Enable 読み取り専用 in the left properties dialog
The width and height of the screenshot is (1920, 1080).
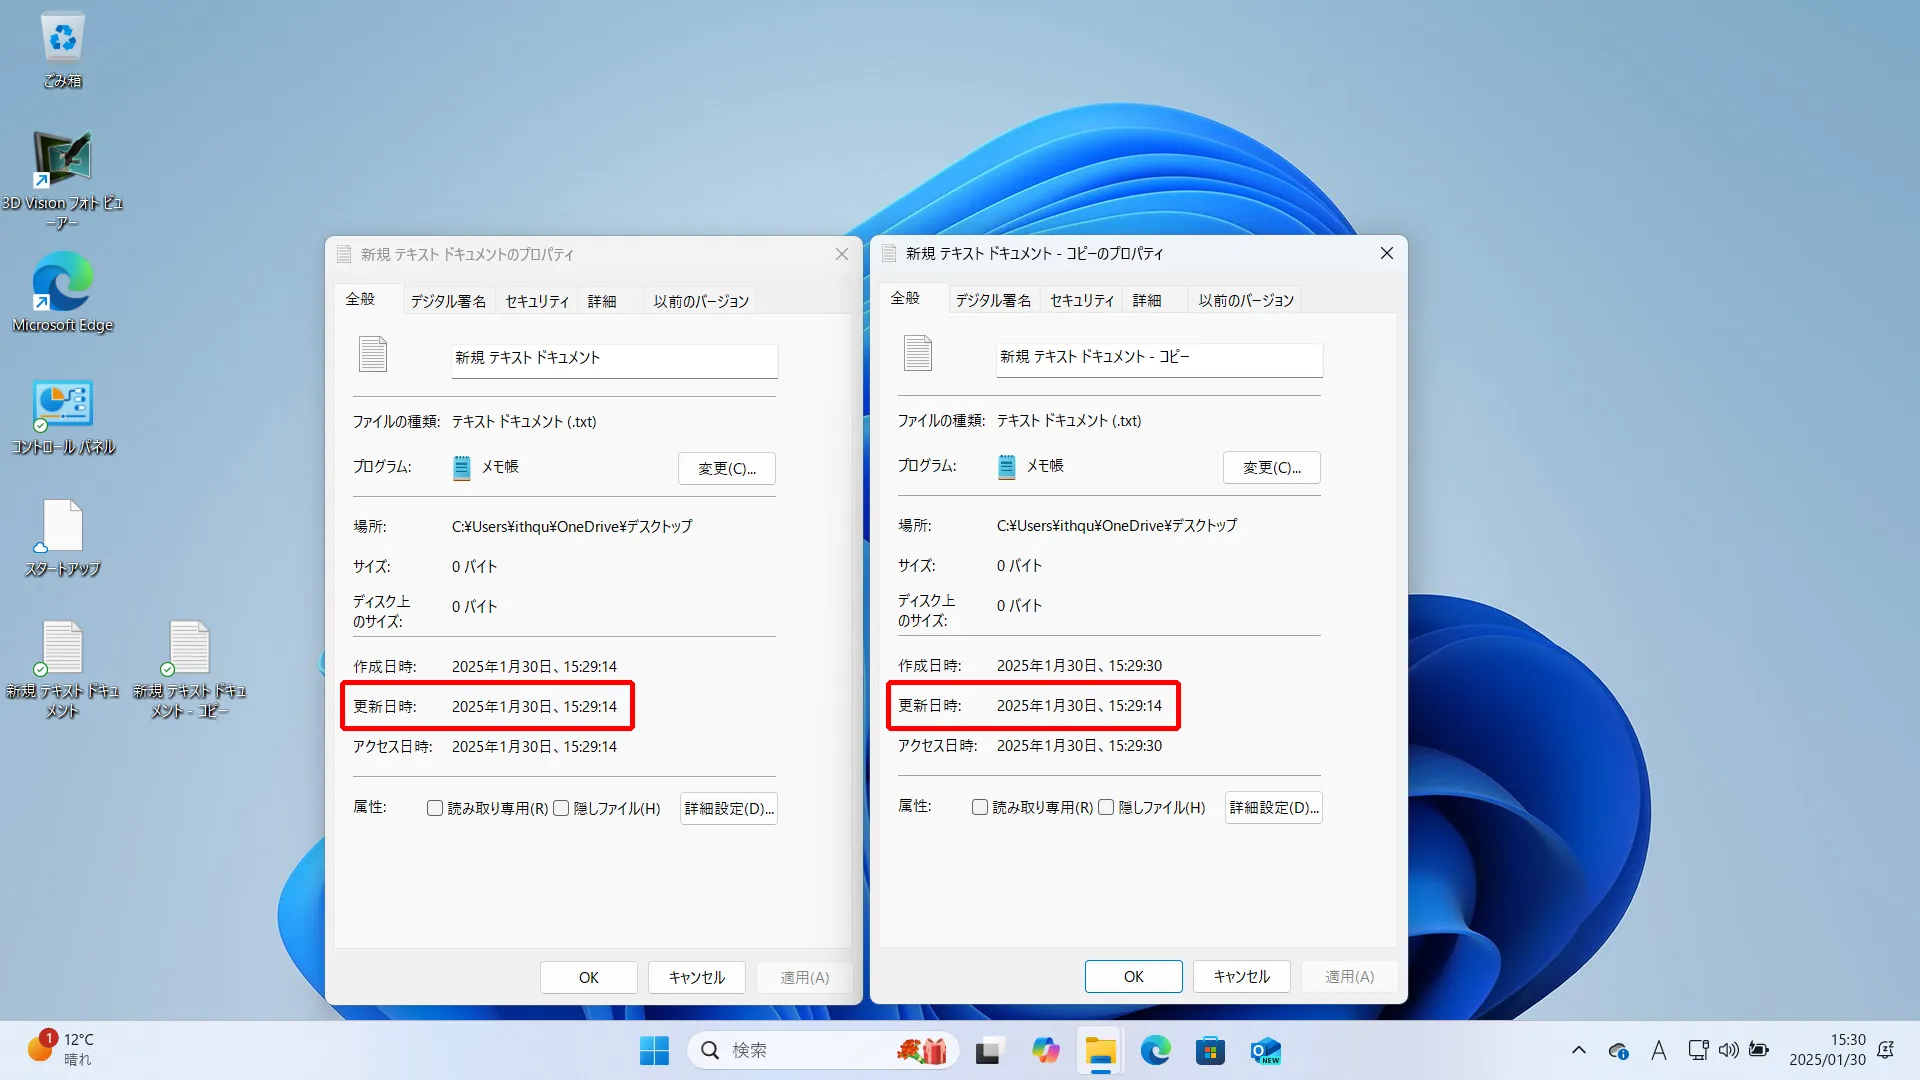[x=435, y=808]
